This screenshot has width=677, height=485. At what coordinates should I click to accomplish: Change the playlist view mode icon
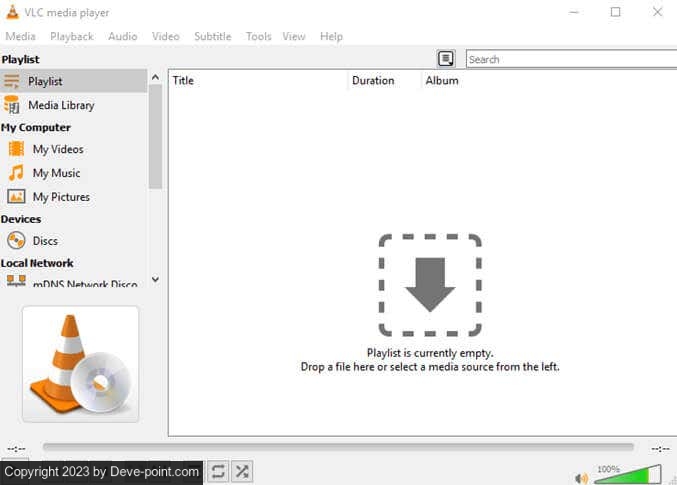[x=446, y=59]
